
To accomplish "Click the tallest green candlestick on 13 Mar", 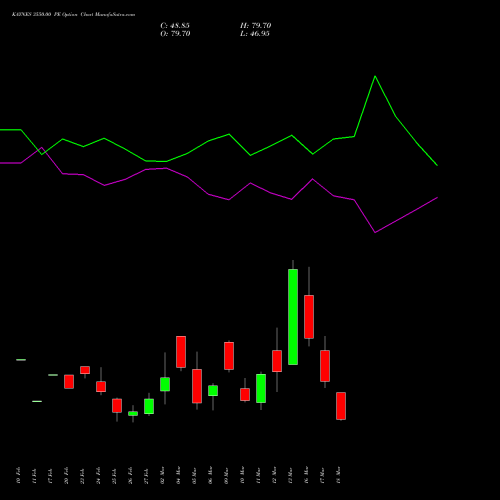I will pos(293,317).
